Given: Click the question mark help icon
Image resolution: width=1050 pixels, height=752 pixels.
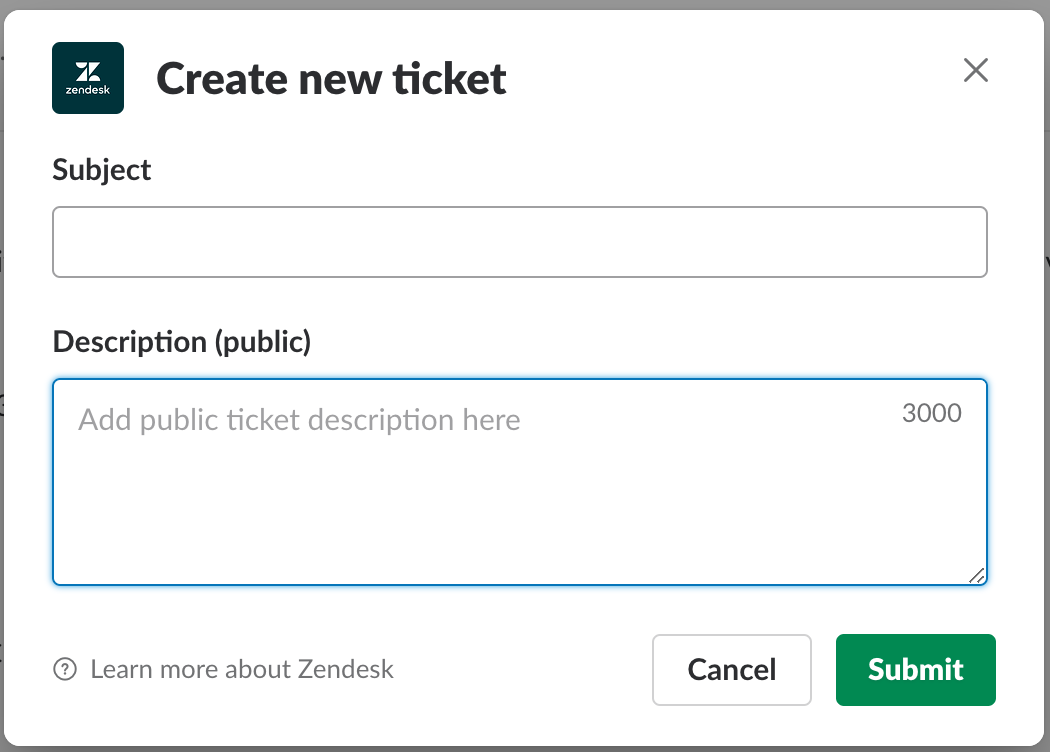Looking at the screenshot, I should click(65, 669).
